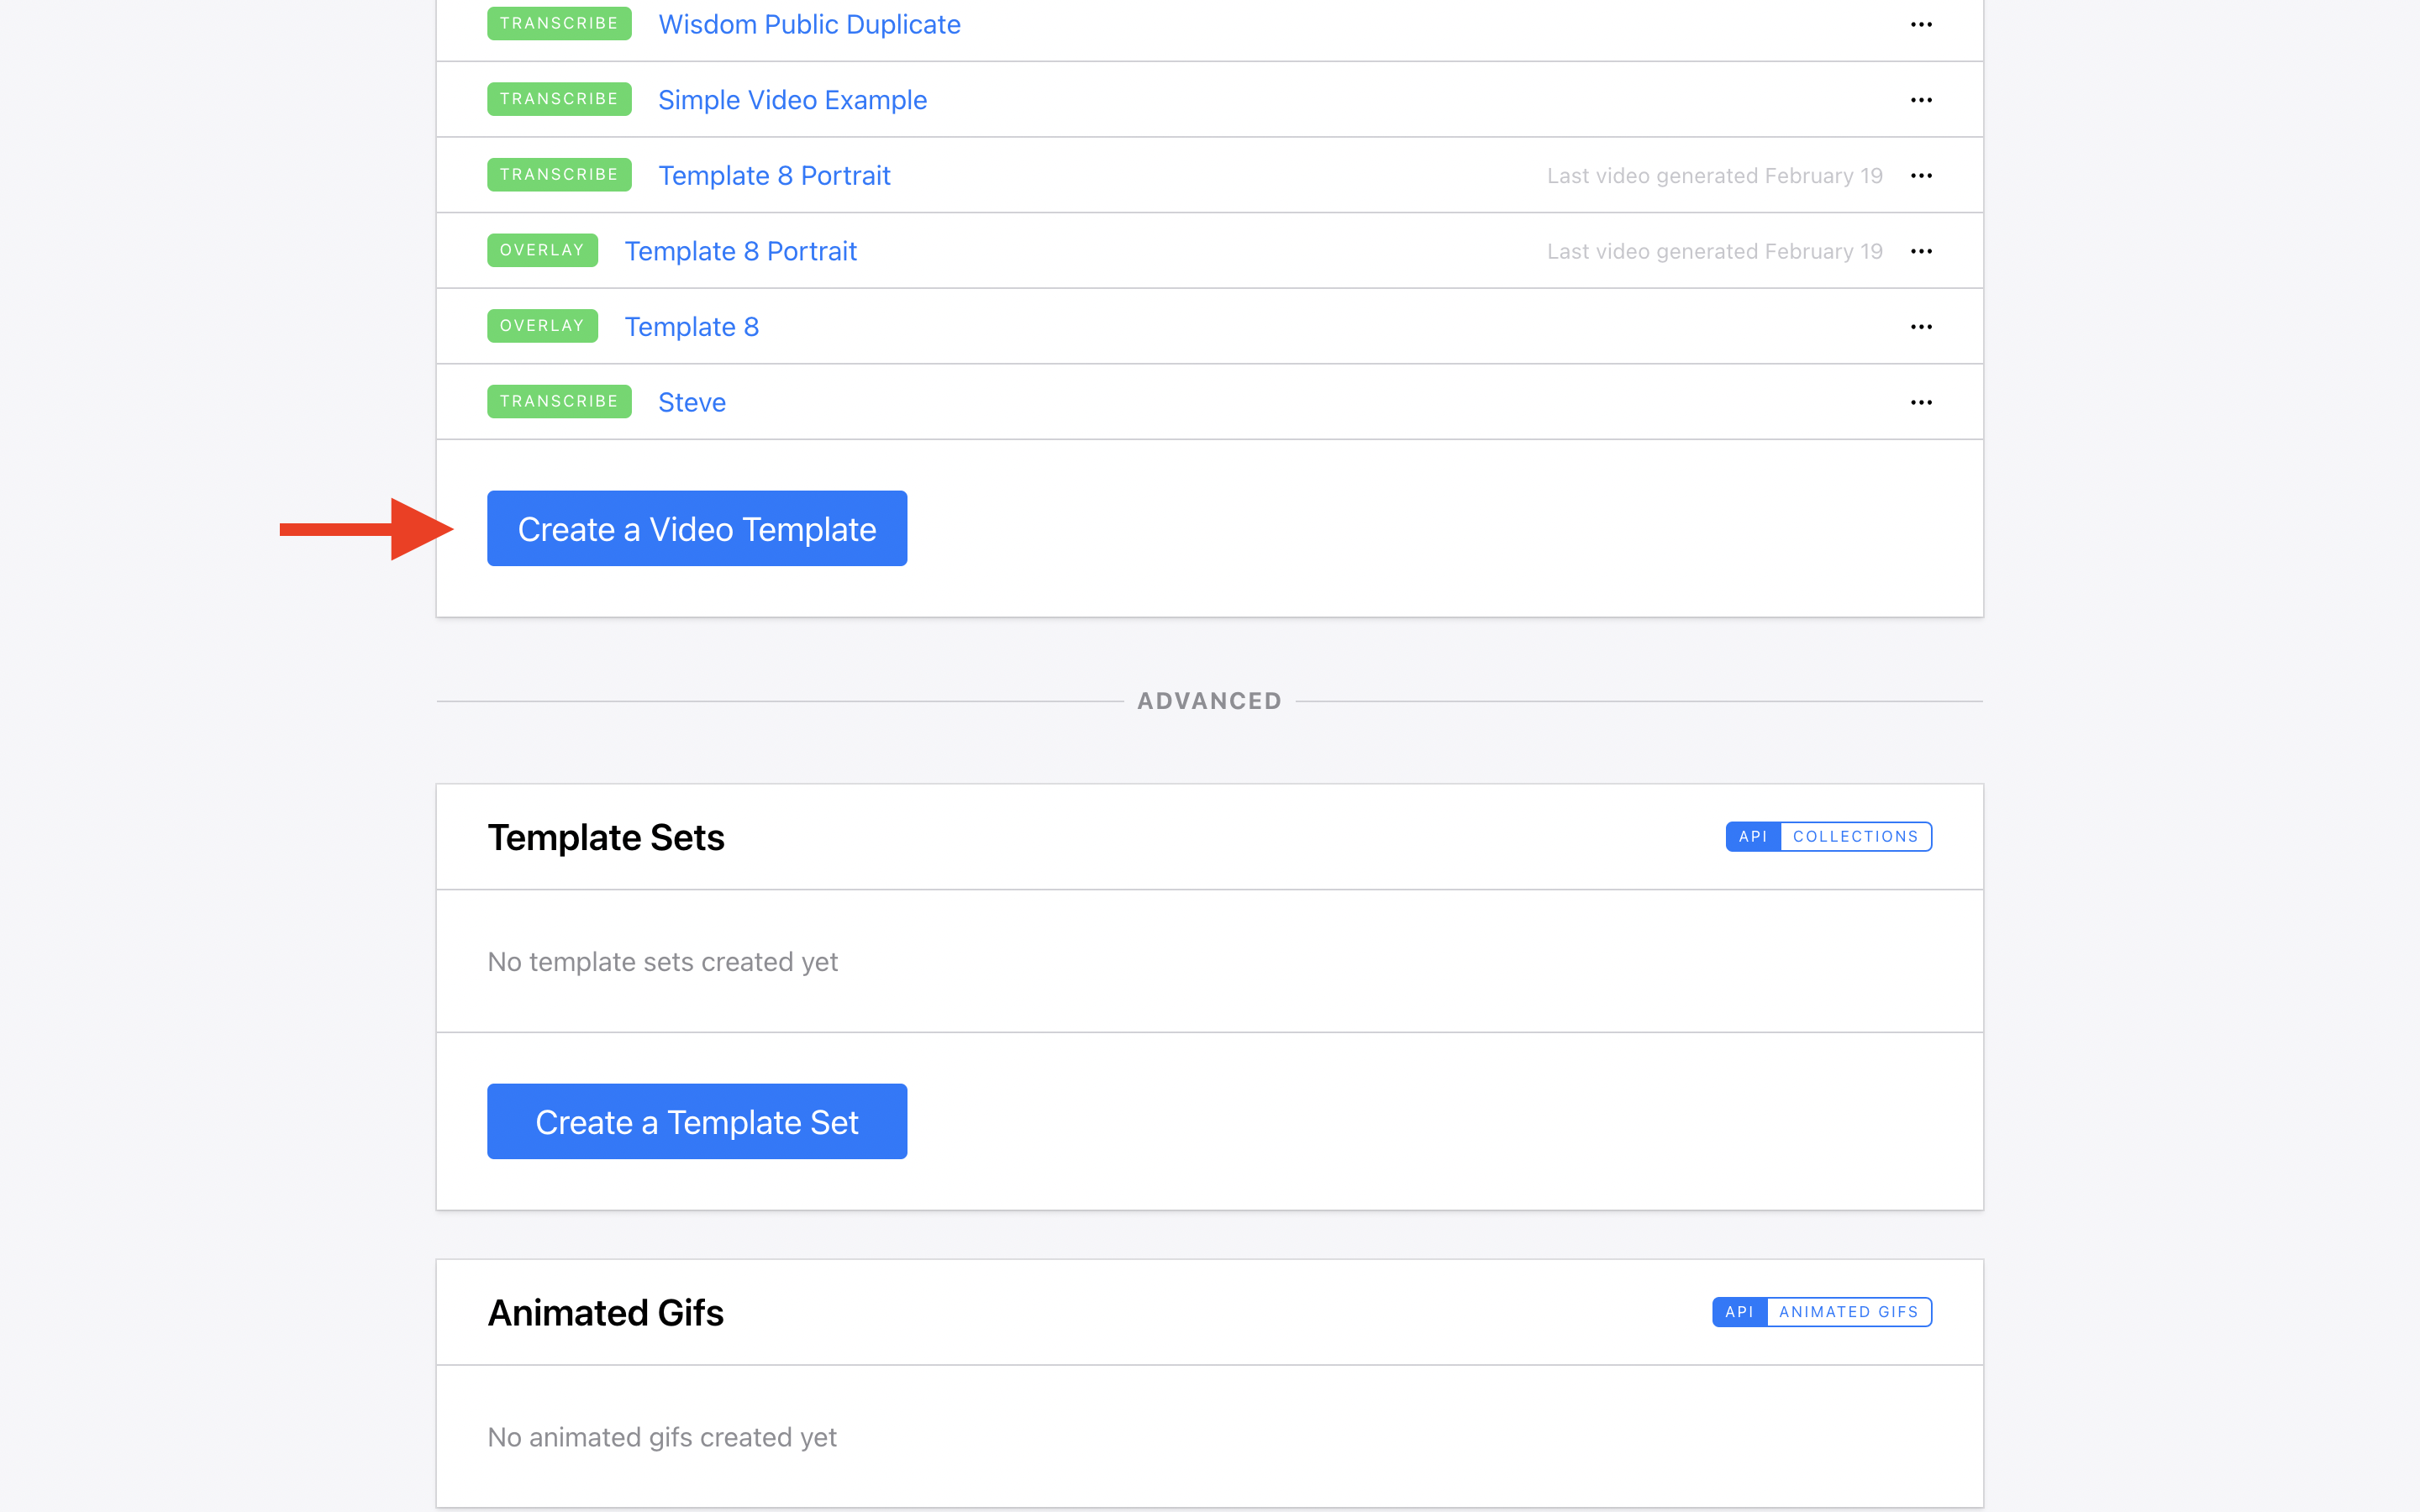This screenshot has height=1512, width=2420.
Task: Click Create a Video Template button
Action: pos(697,529)
